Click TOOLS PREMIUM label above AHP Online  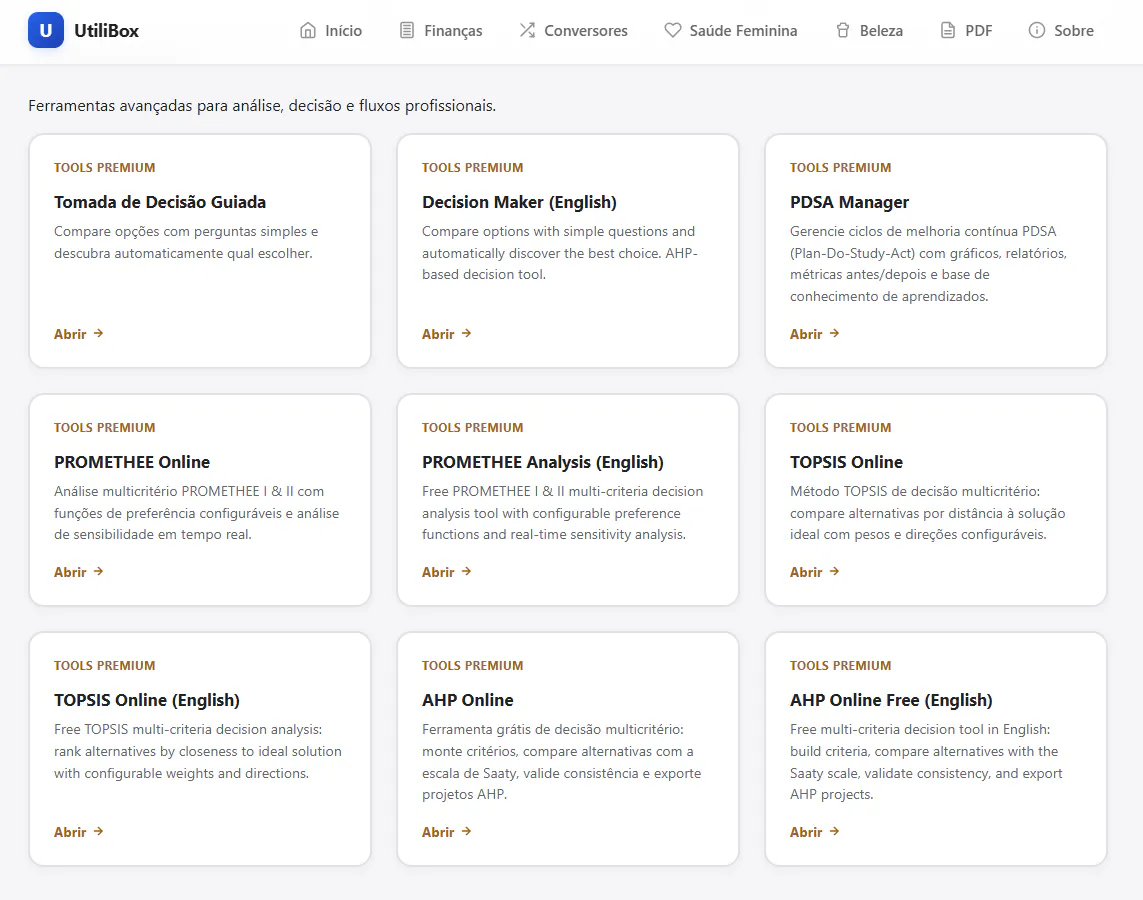tap(472, 665)
